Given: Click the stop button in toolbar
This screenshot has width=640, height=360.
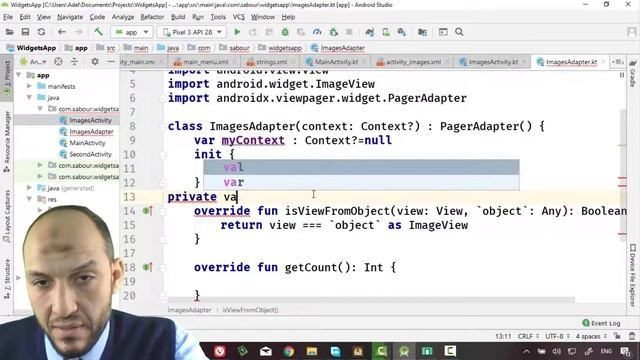Looking at the screenshot, I should click(349, 32).
